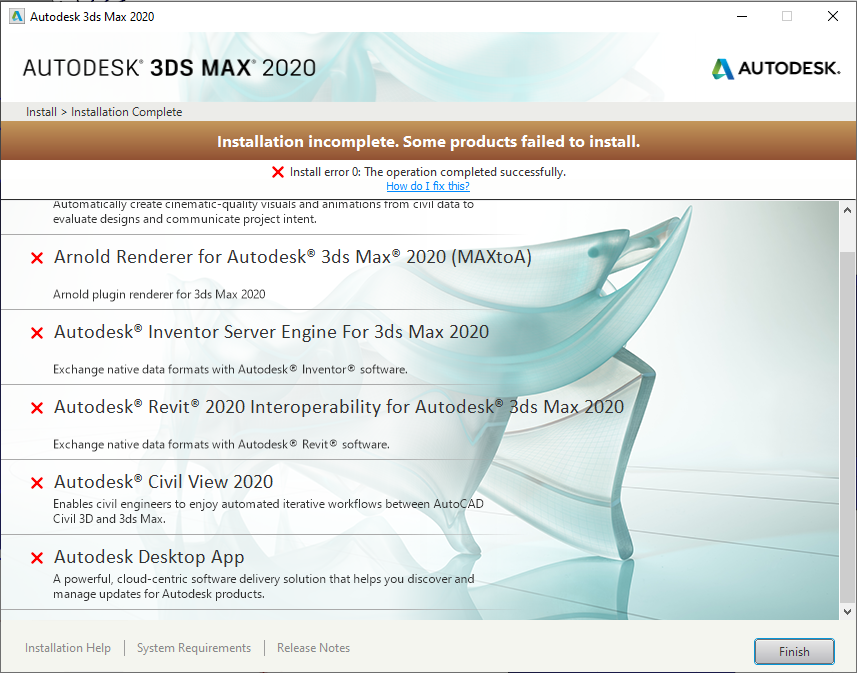Select the Revit 2020 Interoperability title
This screenshot has height=673, width=857.
[339, 407]
